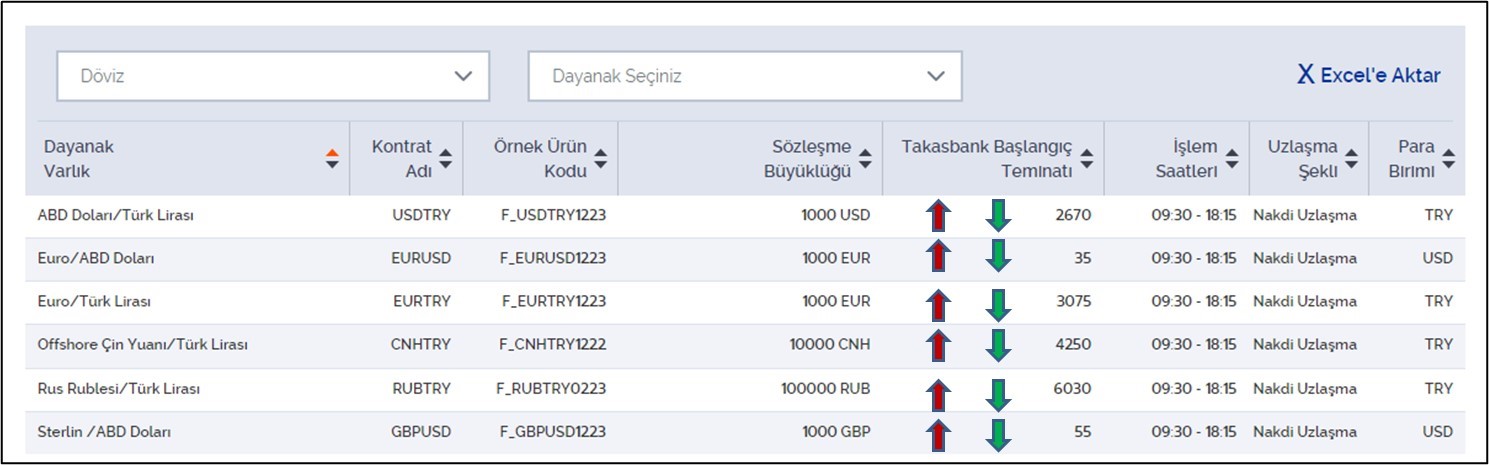Sort by Sözleşme Büyüklüğü column
1489x465 pixels.
pyautogui.click(x=866, y=158)
